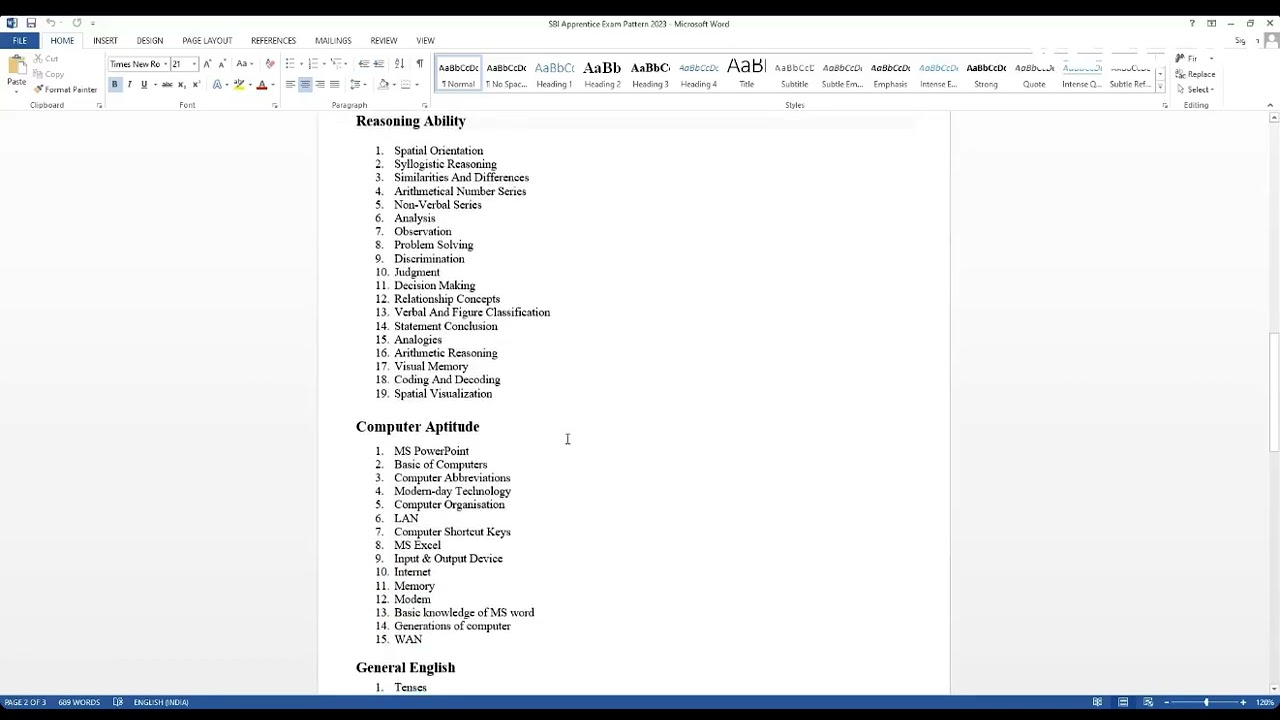This screenshot has width=1280, height=720.
Task: Justify the paragraph text
Action: pyautogui.click(x=335, y=85)
